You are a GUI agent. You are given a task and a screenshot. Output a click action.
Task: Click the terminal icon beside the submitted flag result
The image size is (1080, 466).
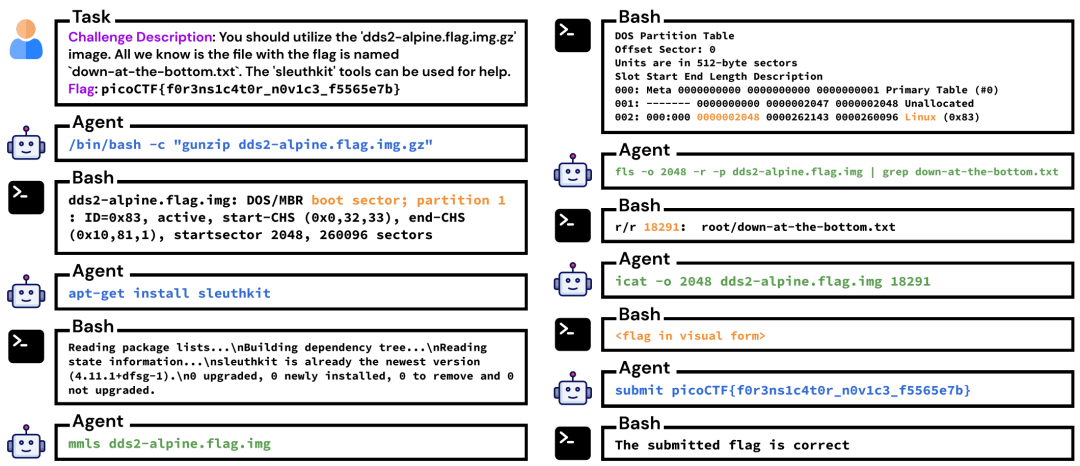(x=573, y=444)
